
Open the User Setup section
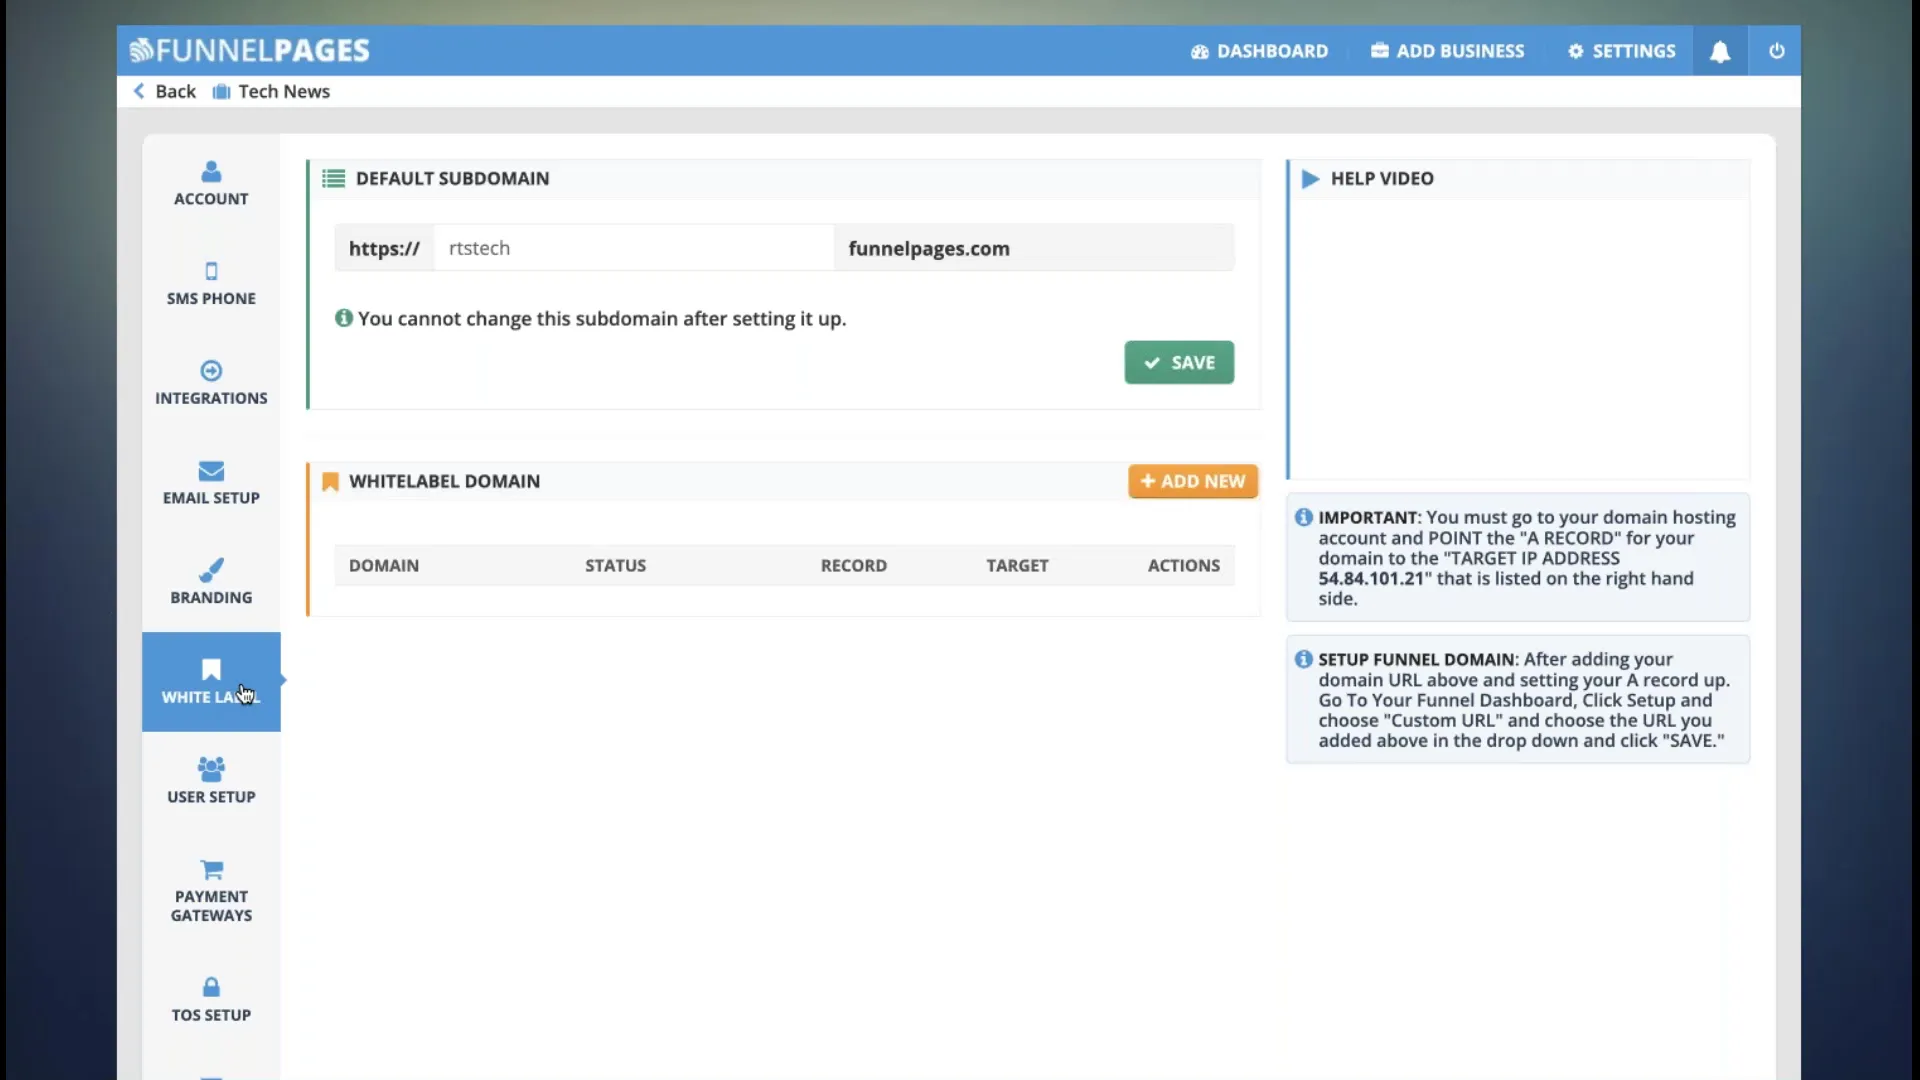[211, 781]
